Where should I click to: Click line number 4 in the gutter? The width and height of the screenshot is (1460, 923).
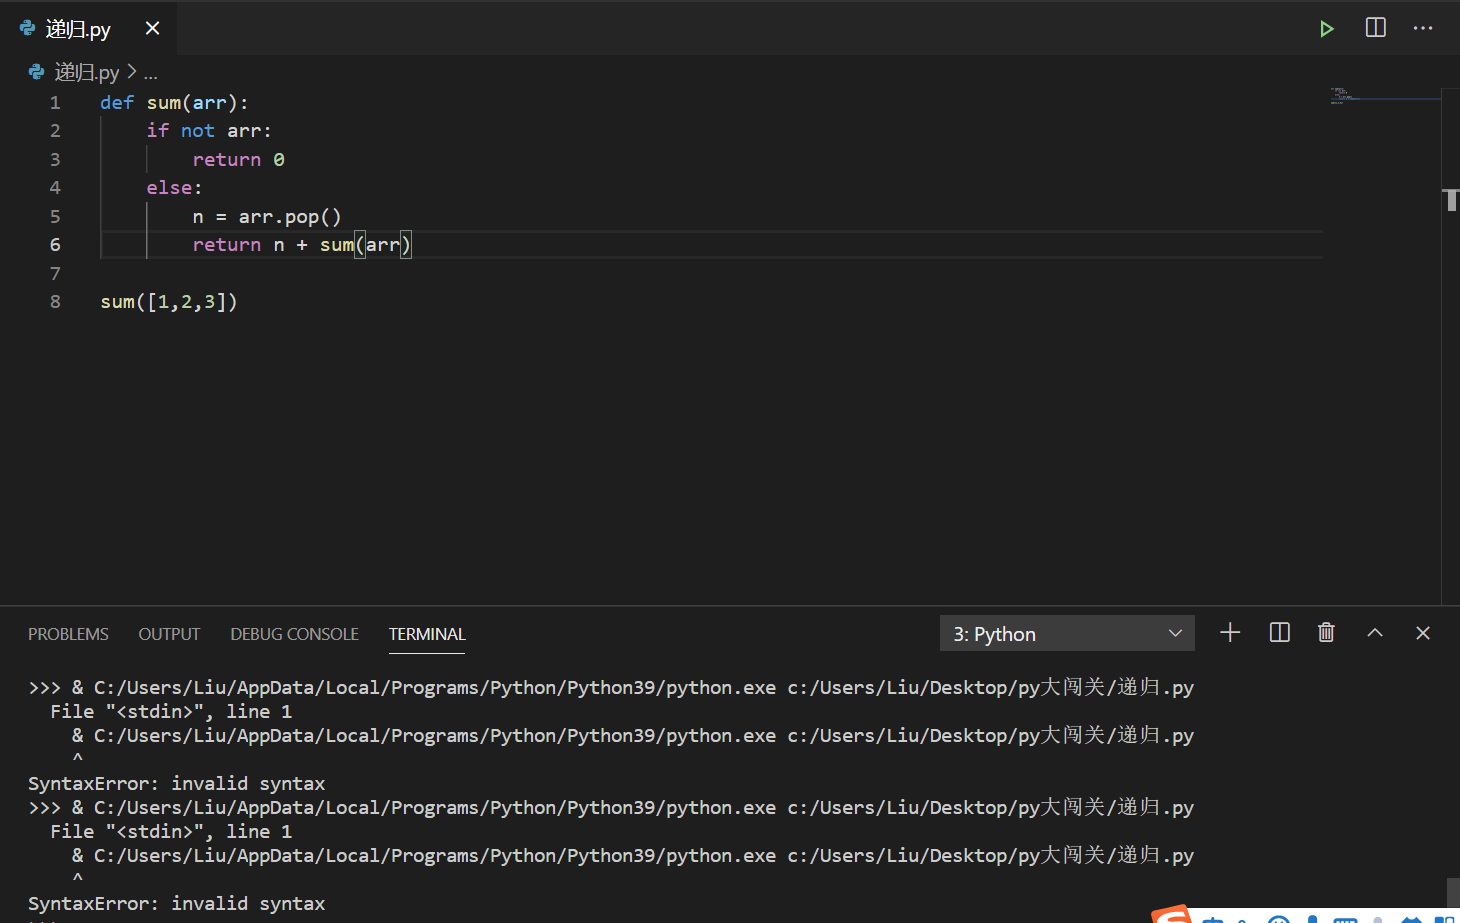[x=55, y=188]
